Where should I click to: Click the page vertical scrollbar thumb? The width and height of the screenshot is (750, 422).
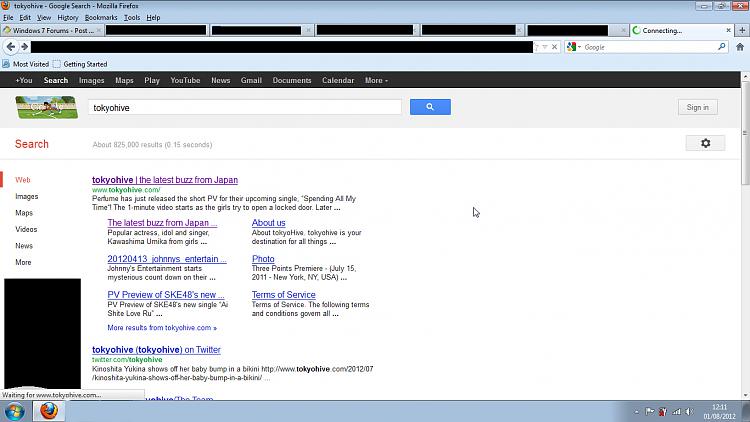(x=745, y=133)
